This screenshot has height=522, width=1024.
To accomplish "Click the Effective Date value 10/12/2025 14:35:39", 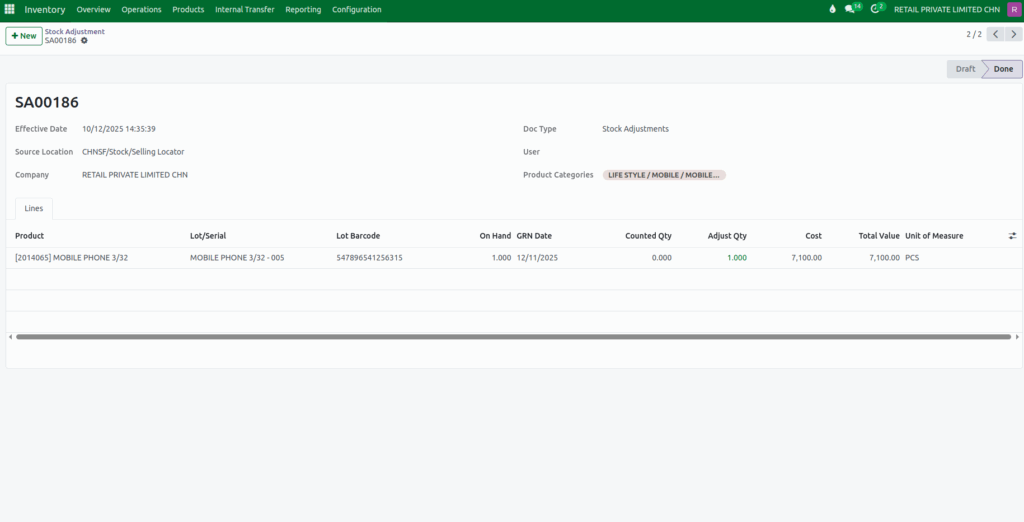I will click(x=119, y=129).
